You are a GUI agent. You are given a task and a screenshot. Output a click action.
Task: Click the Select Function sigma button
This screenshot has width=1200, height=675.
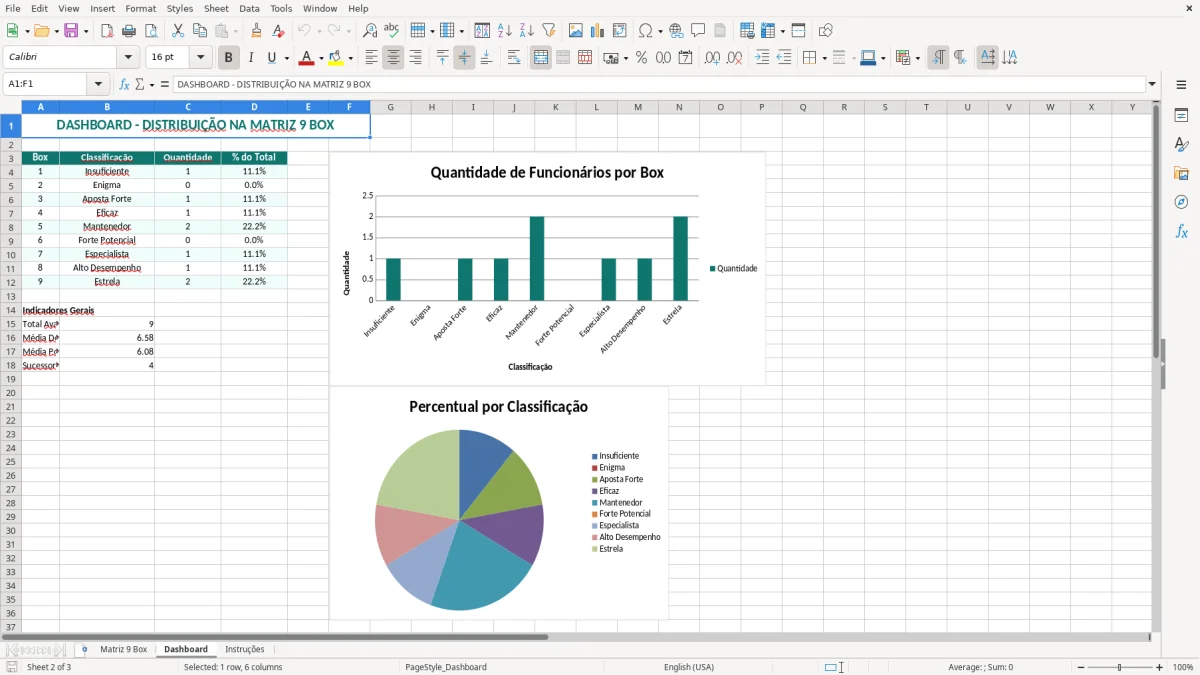click(x=140, y=85)
